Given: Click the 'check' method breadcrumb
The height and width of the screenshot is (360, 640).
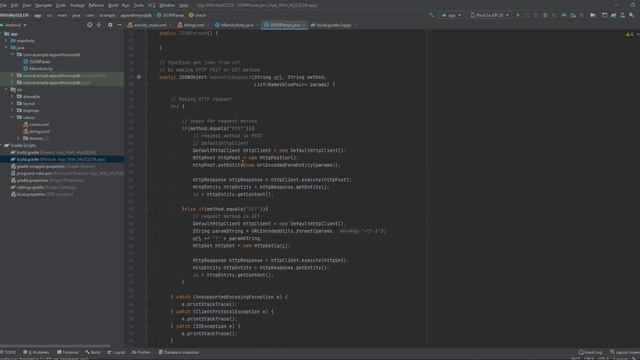Looking at the screenshot, I should tap(198, 15).
